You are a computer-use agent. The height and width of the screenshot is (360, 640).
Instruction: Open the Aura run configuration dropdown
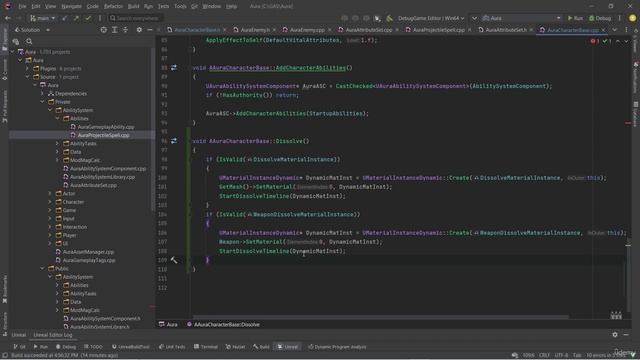click(x=522, y=18)
